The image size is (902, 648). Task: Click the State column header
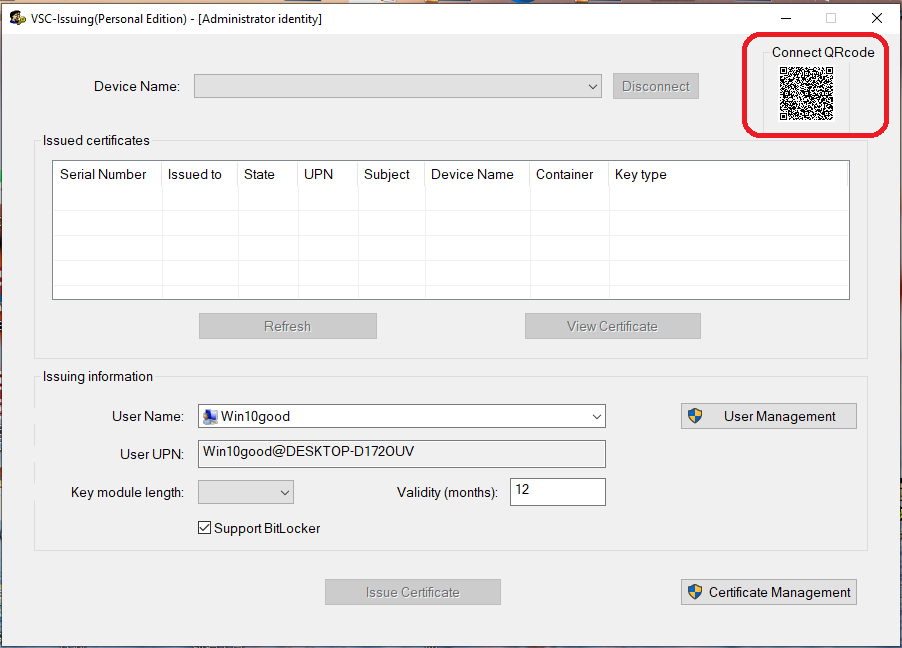[x=259, y=174]
